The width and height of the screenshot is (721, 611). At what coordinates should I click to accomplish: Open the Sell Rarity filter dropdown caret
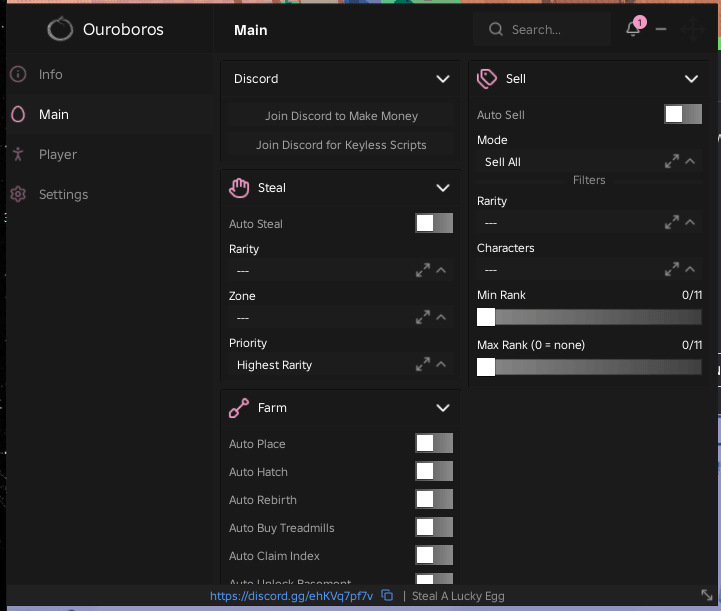pyautogui.click(x=690, y=223)
